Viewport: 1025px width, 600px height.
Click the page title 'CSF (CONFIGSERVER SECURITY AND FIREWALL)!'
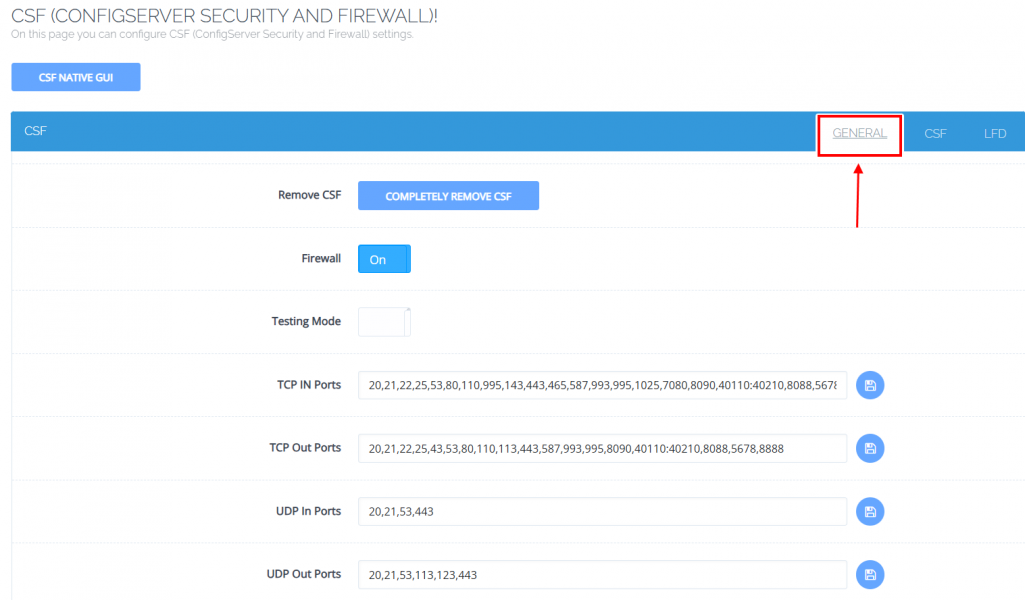pyautogui.click(x=224, y=16)
